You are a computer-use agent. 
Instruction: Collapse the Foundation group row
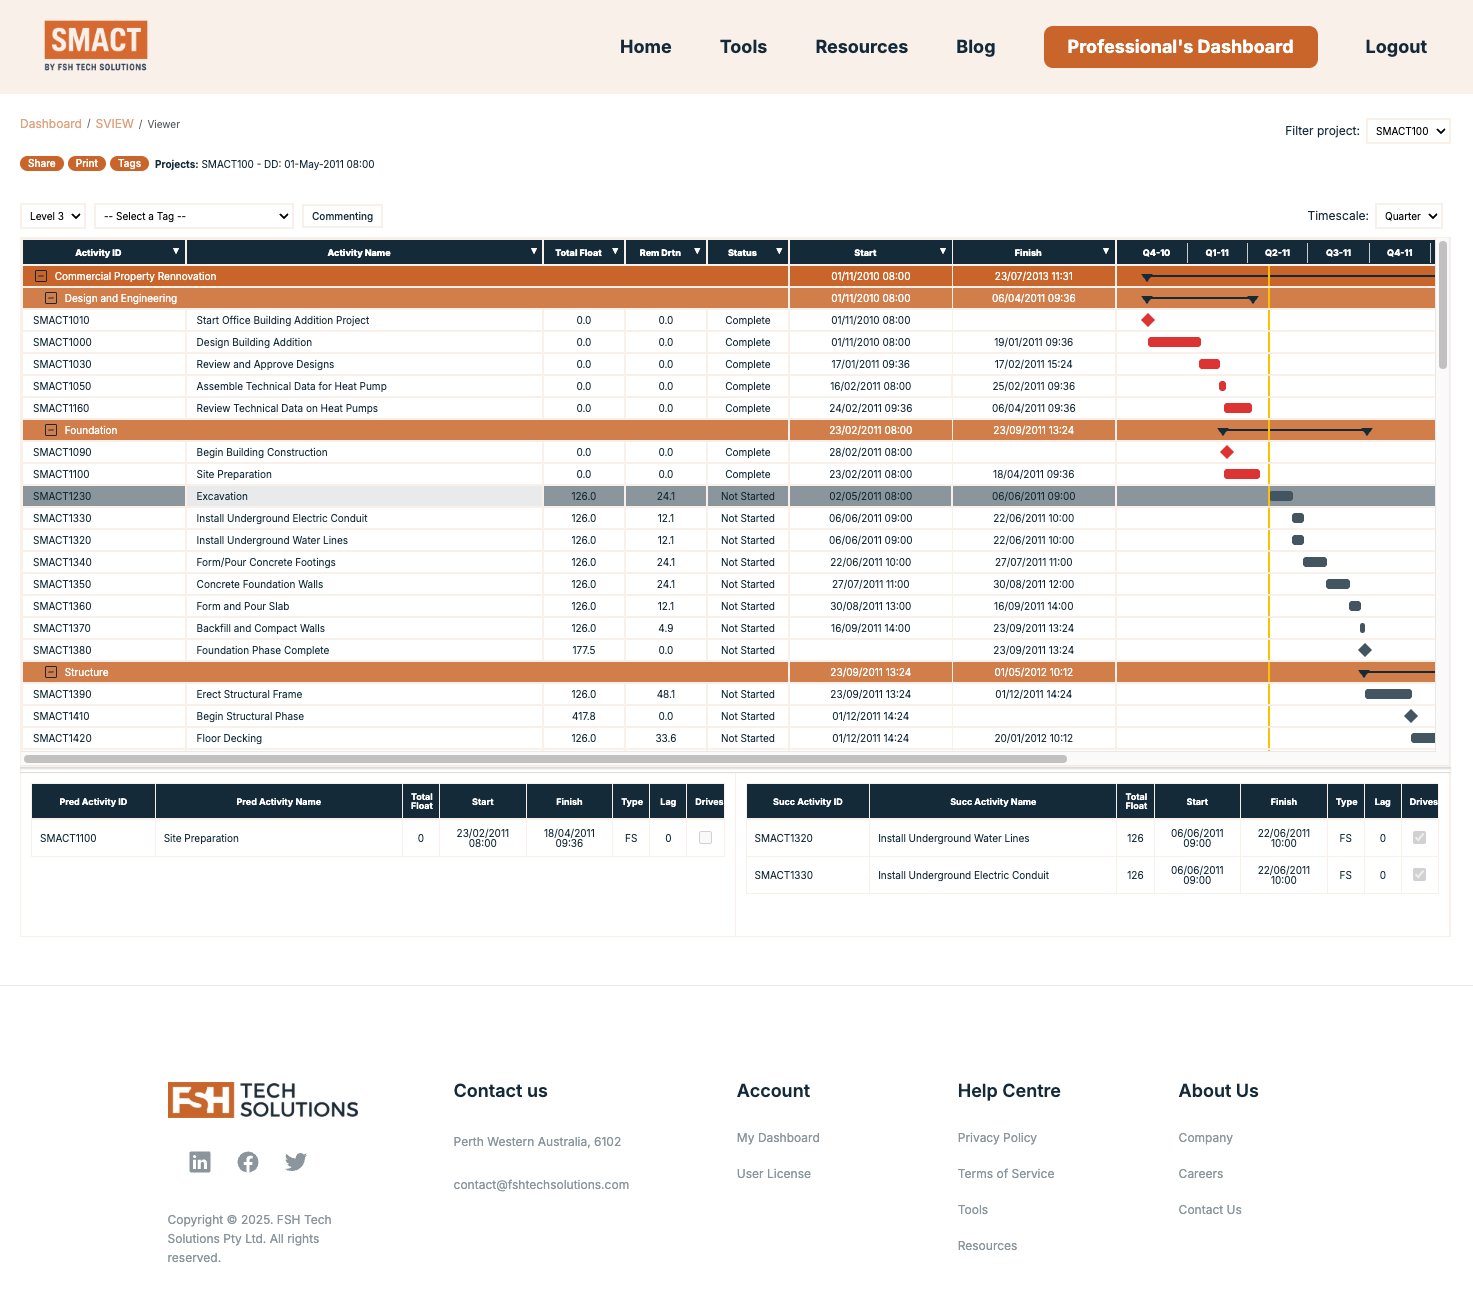pyautogui.click(x=50, y=429)
